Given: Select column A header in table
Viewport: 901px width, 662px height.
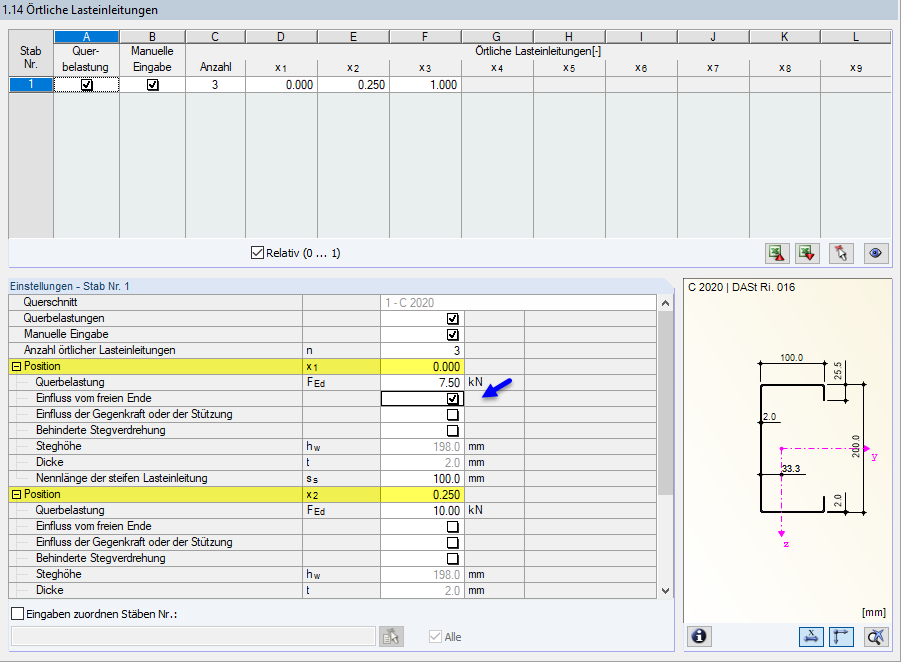Looking at the screenshot, I should pos(86,37).
